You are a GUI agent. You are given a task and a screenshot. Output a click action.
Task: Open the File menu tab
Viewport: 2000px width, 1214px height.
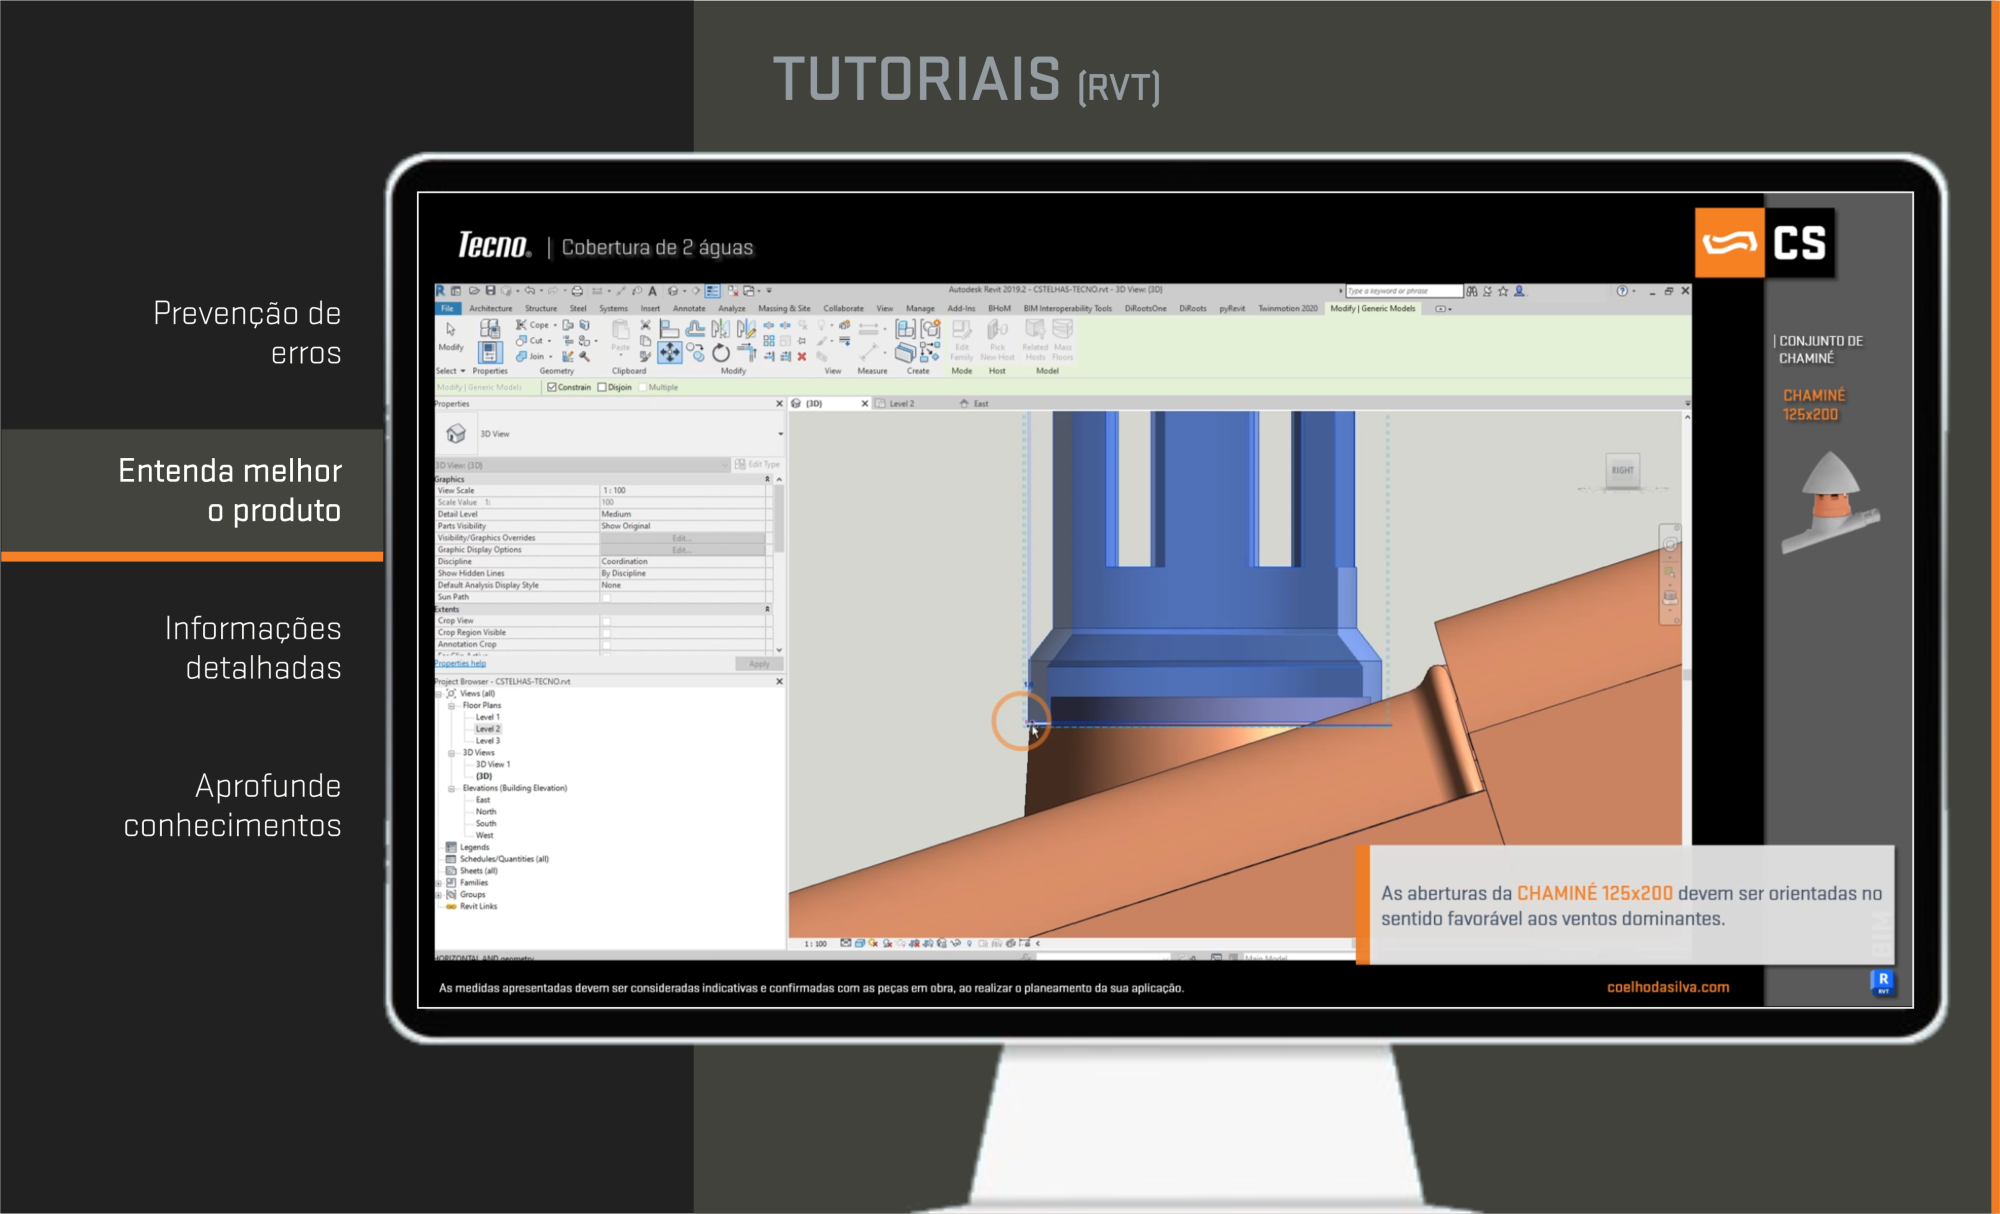pyautogui.click(x=447, y=308)
